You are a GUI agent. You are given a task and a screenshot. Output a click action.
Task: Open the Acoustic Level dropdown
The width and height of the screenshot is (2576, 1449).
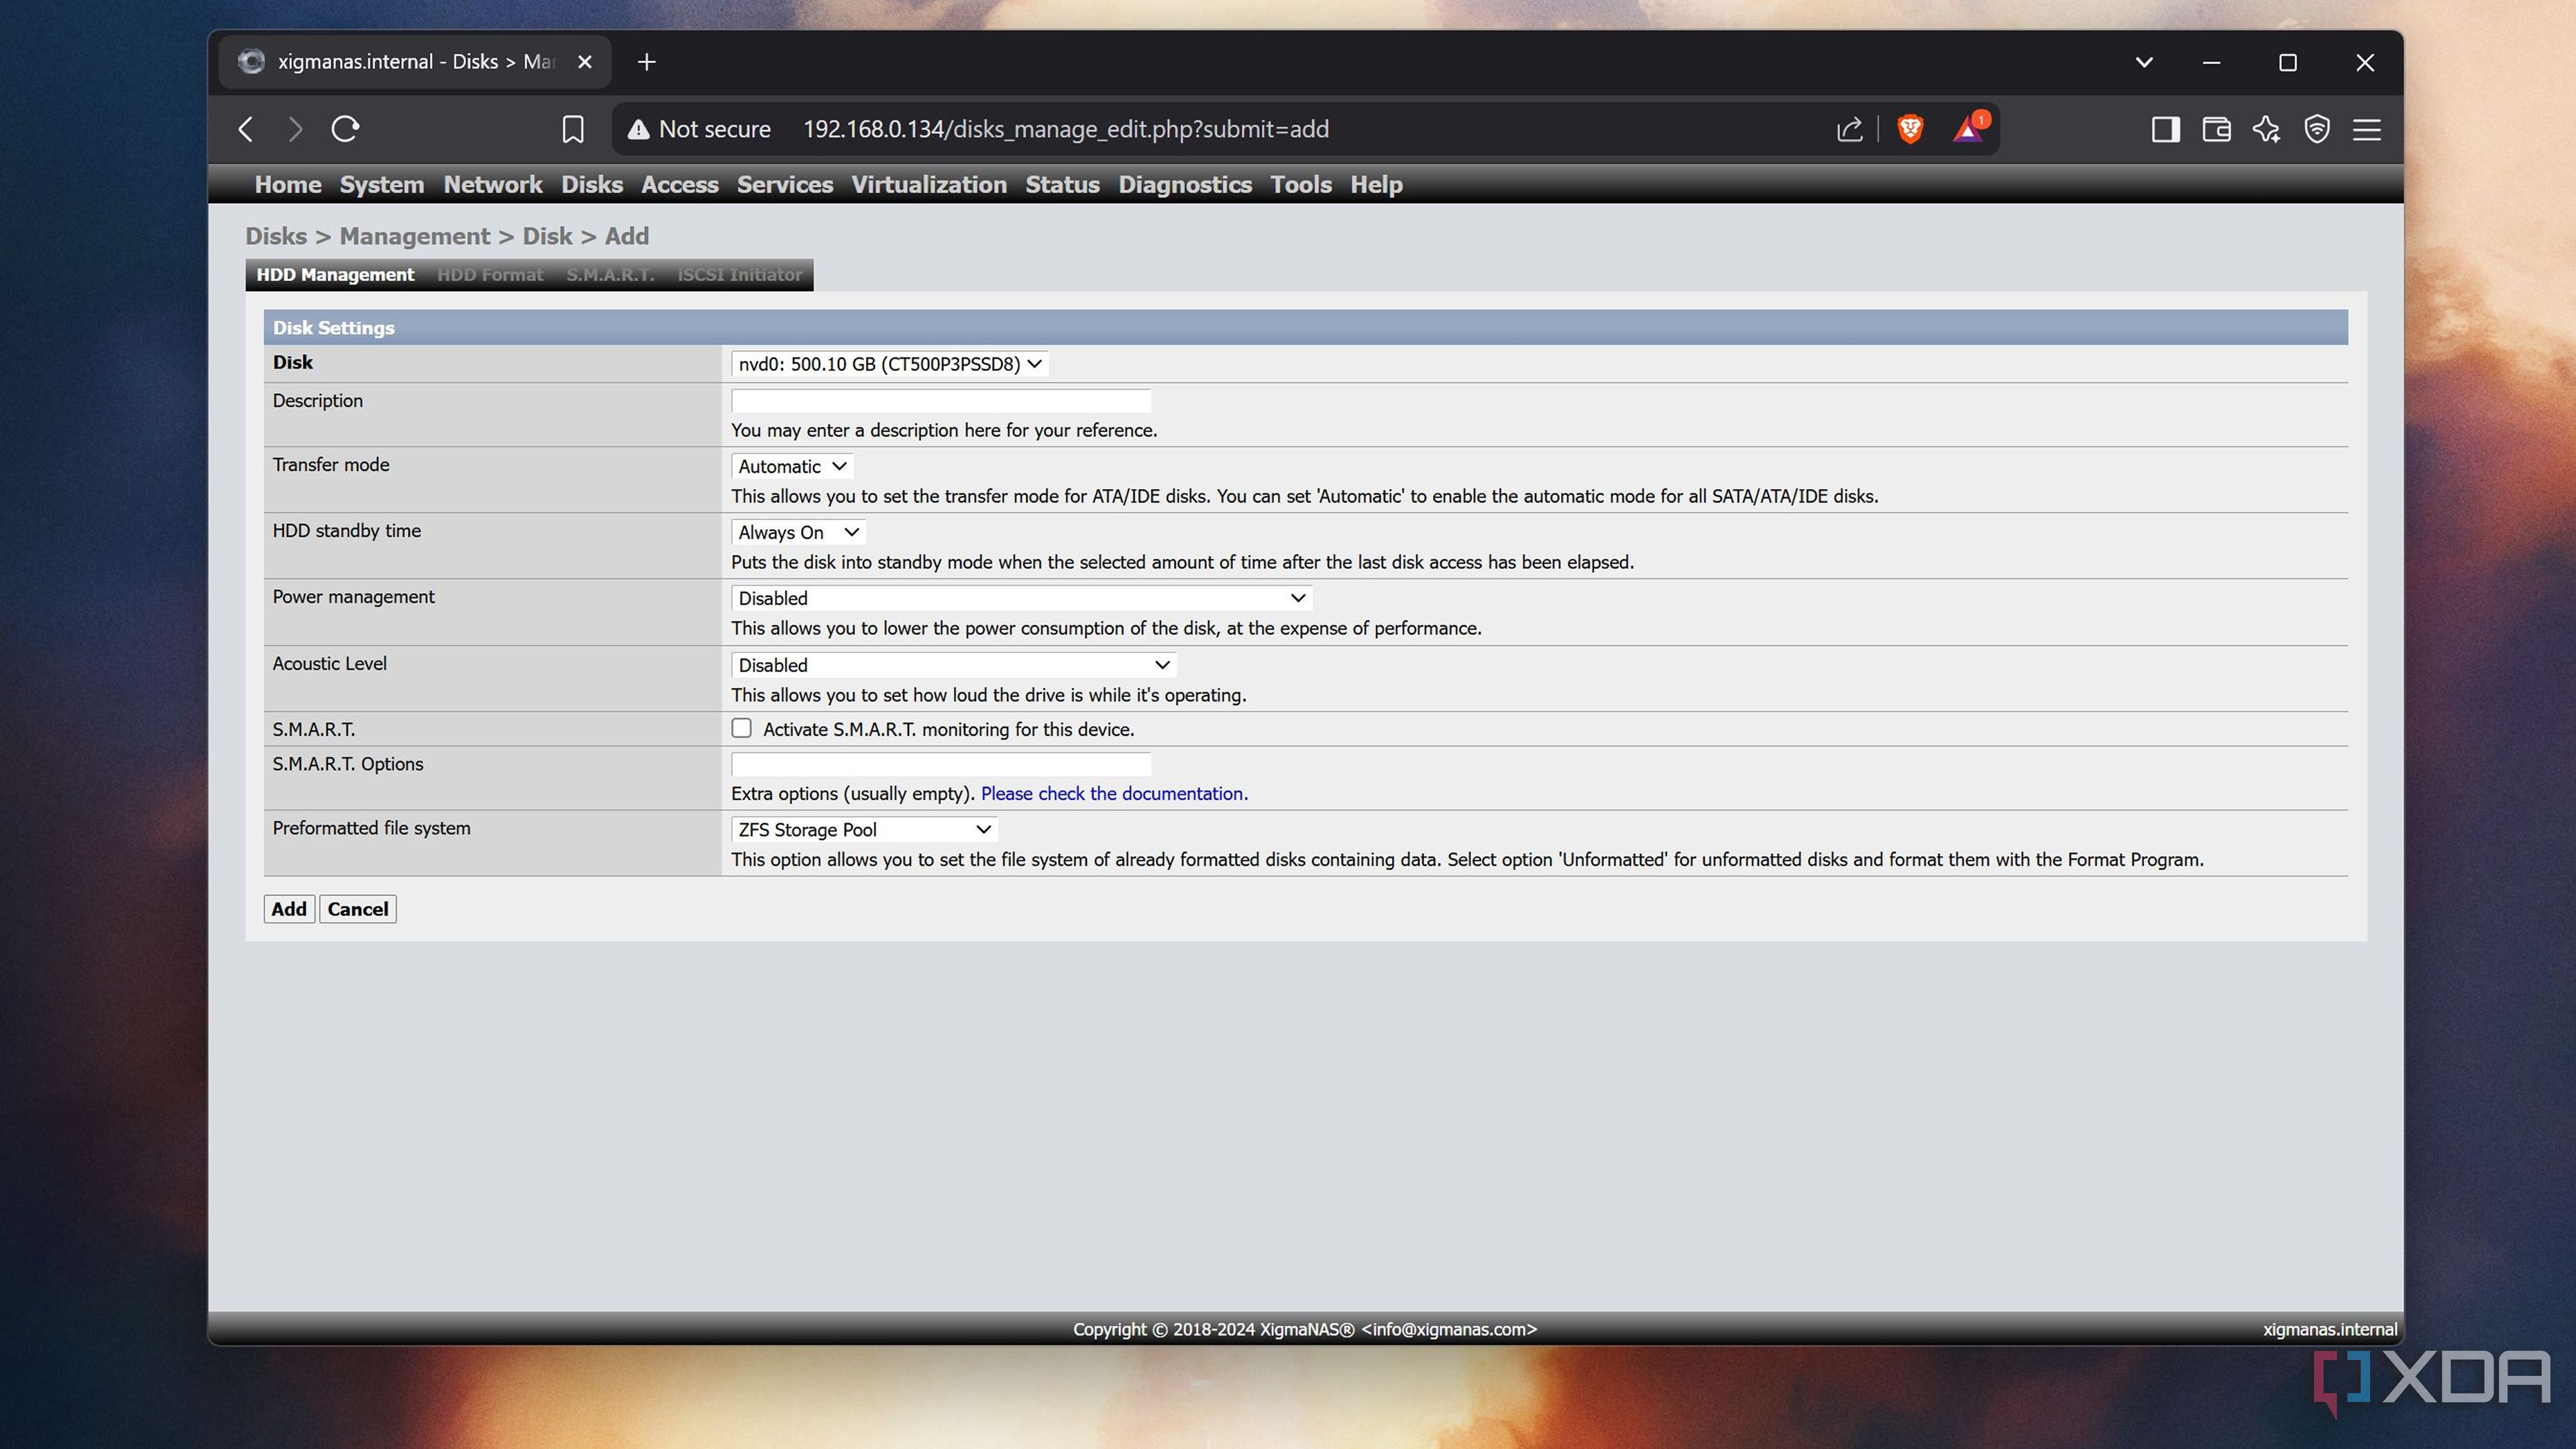953,665
